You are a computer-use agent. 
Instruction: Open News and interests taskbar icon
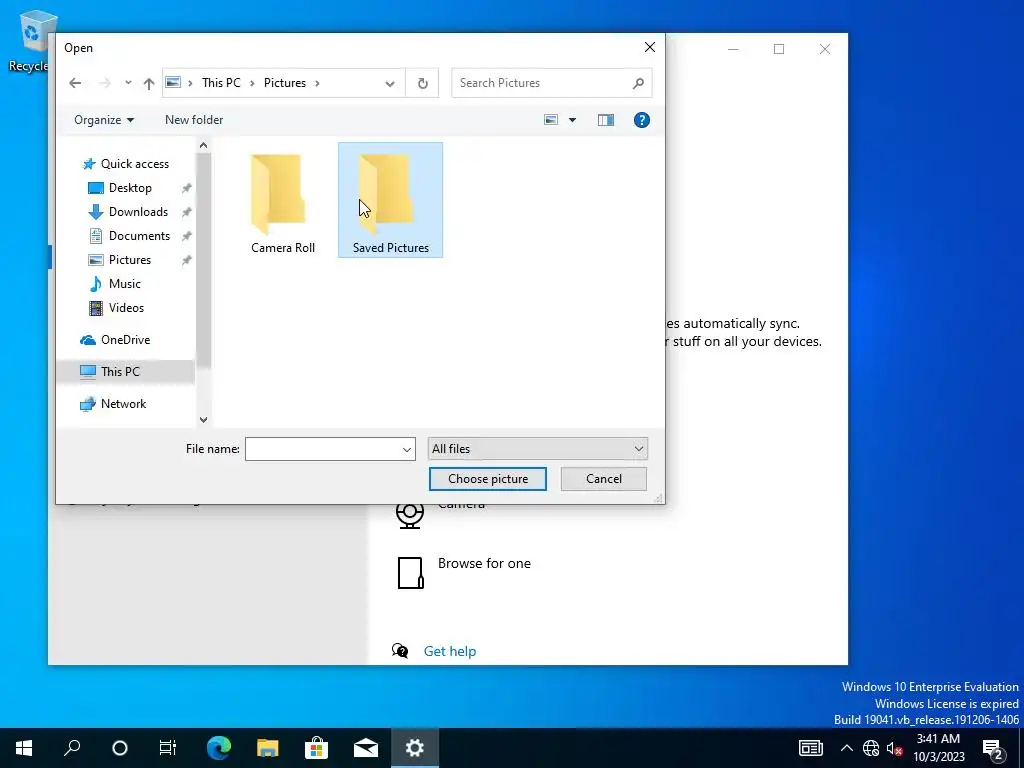tap(810, 748)
